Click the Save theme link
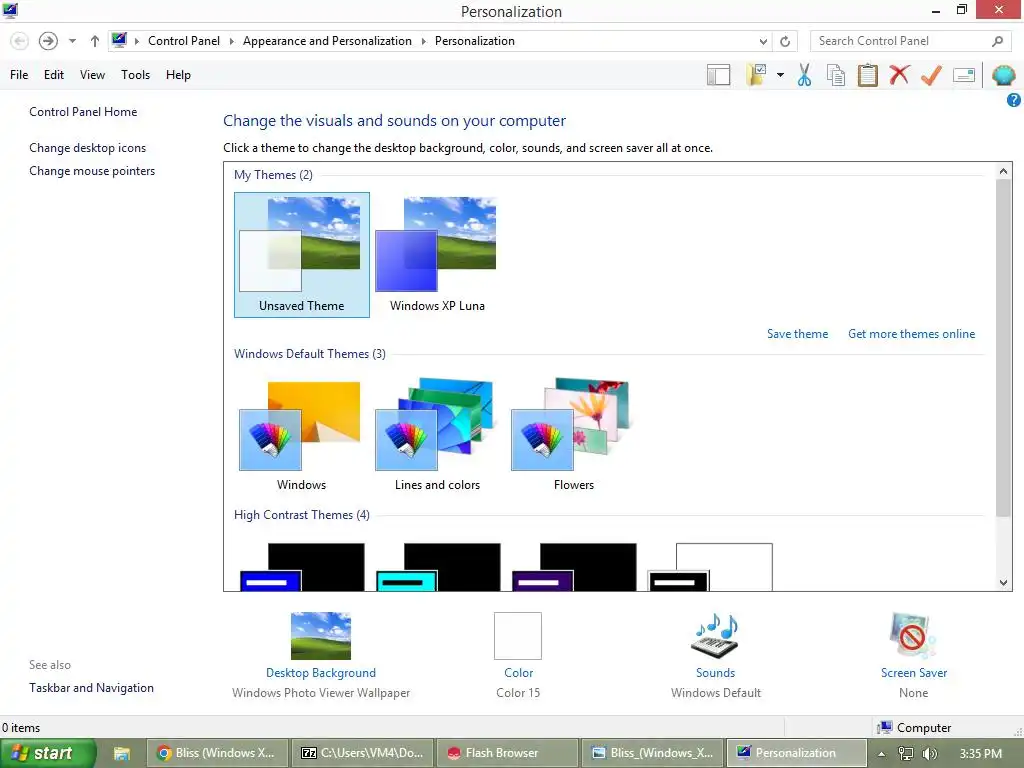Screen dimensions: 1024x768 tap(797, 334)
